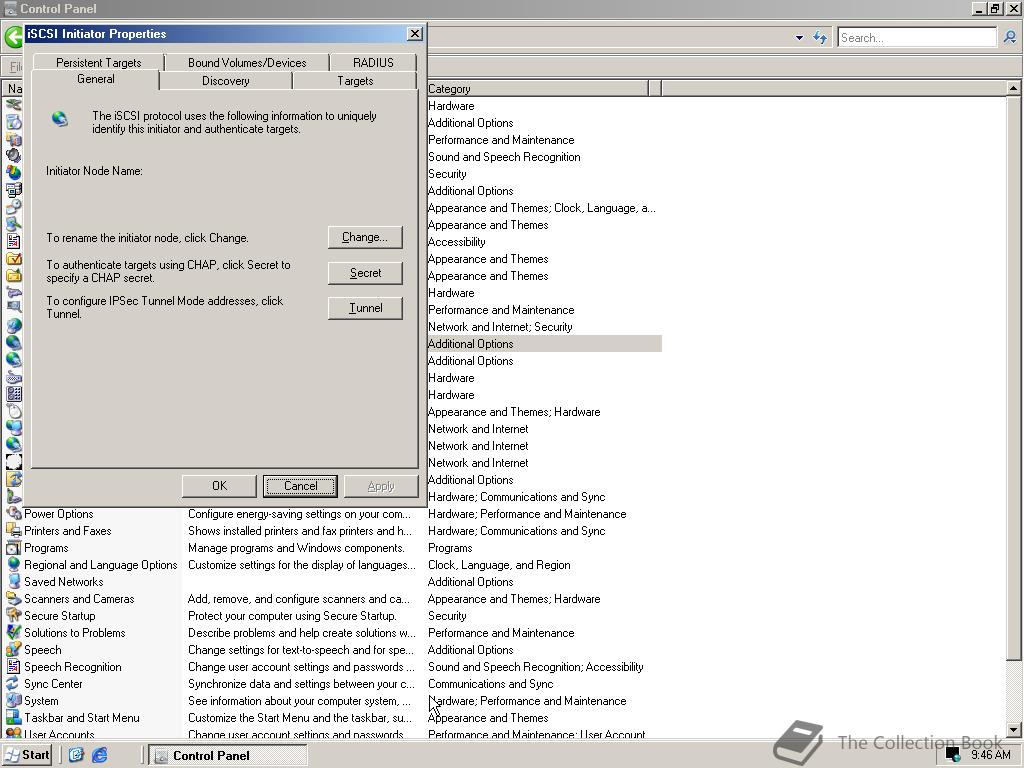Click the Speech Recognition icon
Screen dimensions: 1024x768
(13, 667)
